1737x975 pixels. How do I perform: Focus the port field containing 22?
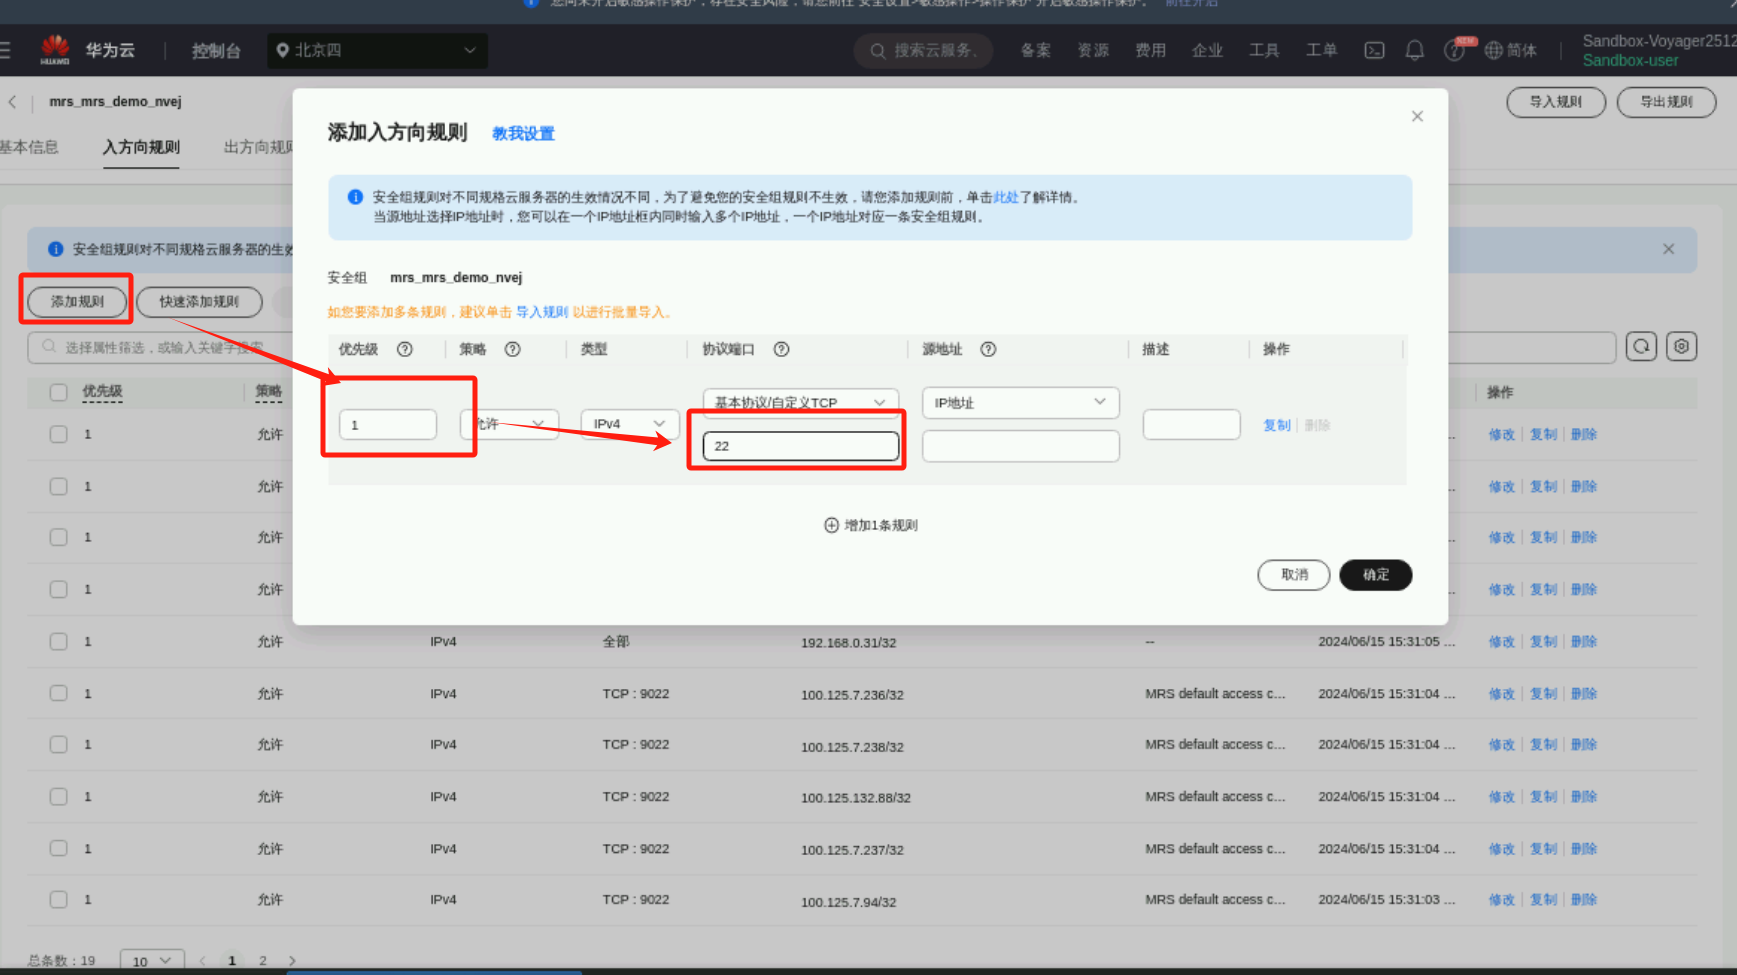[x=801, y=446]
